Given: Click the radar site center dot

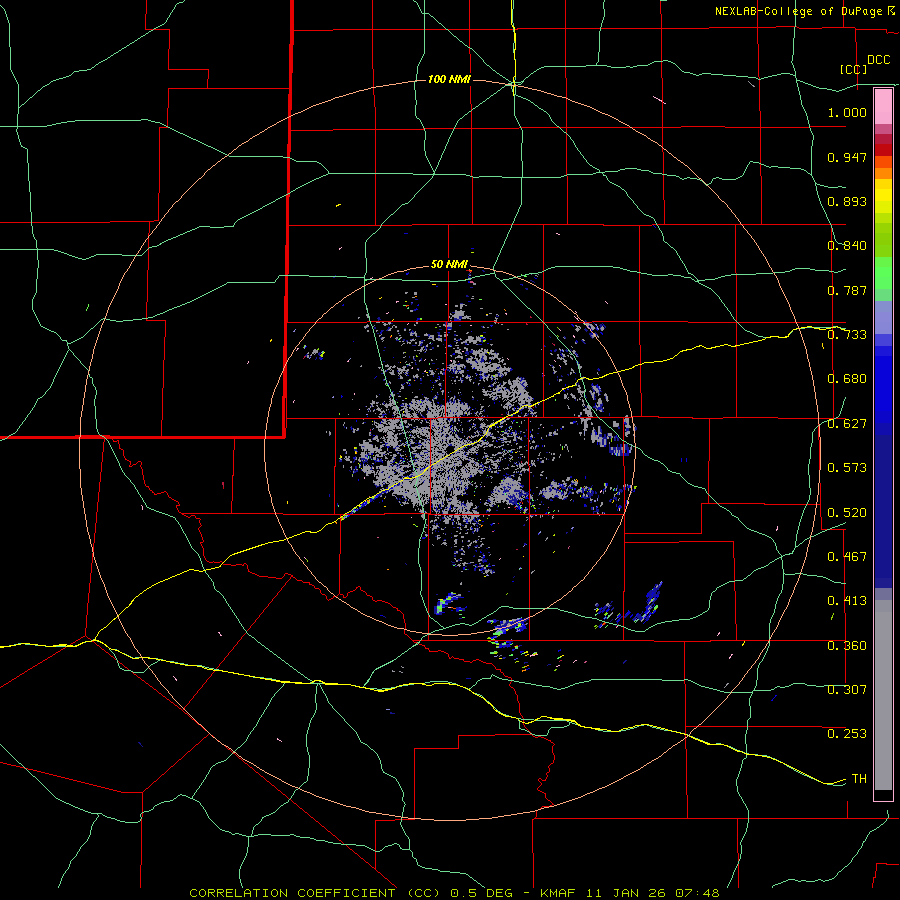Looking at the screenshot, I should 450,448.
